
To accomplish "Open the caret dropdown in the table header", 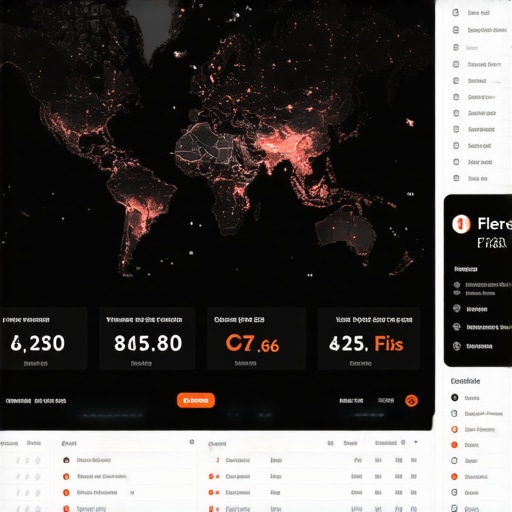I will click(416, 442).
